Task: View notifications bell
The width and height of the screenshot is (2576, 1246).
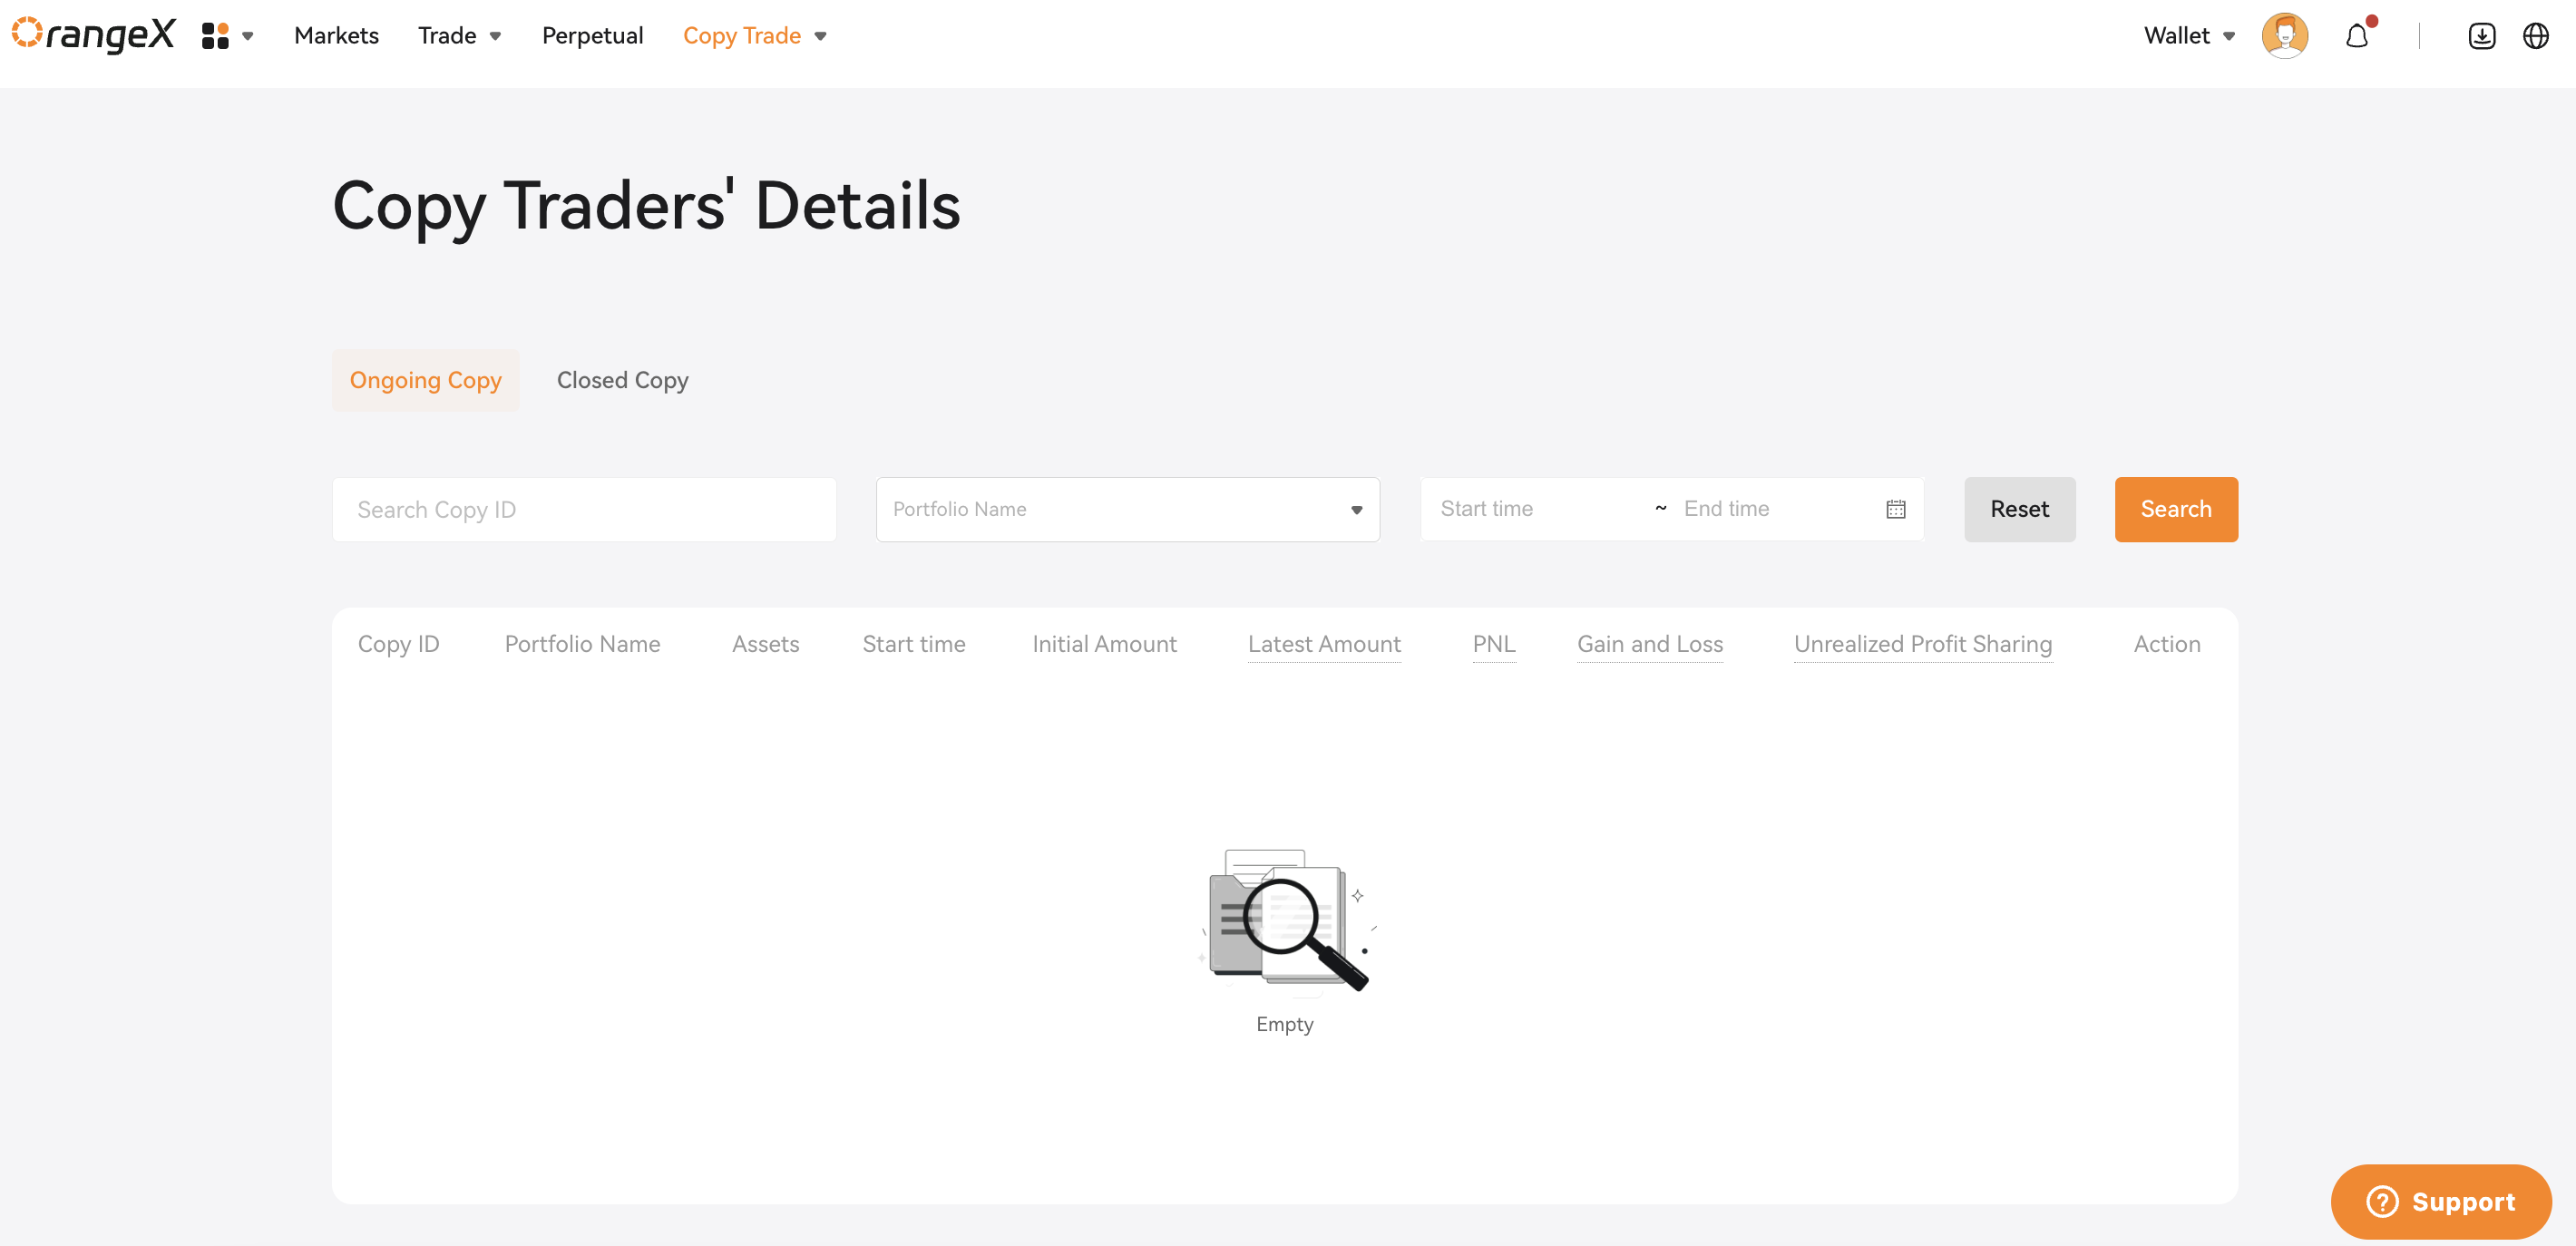Action: coord(2358,36)
